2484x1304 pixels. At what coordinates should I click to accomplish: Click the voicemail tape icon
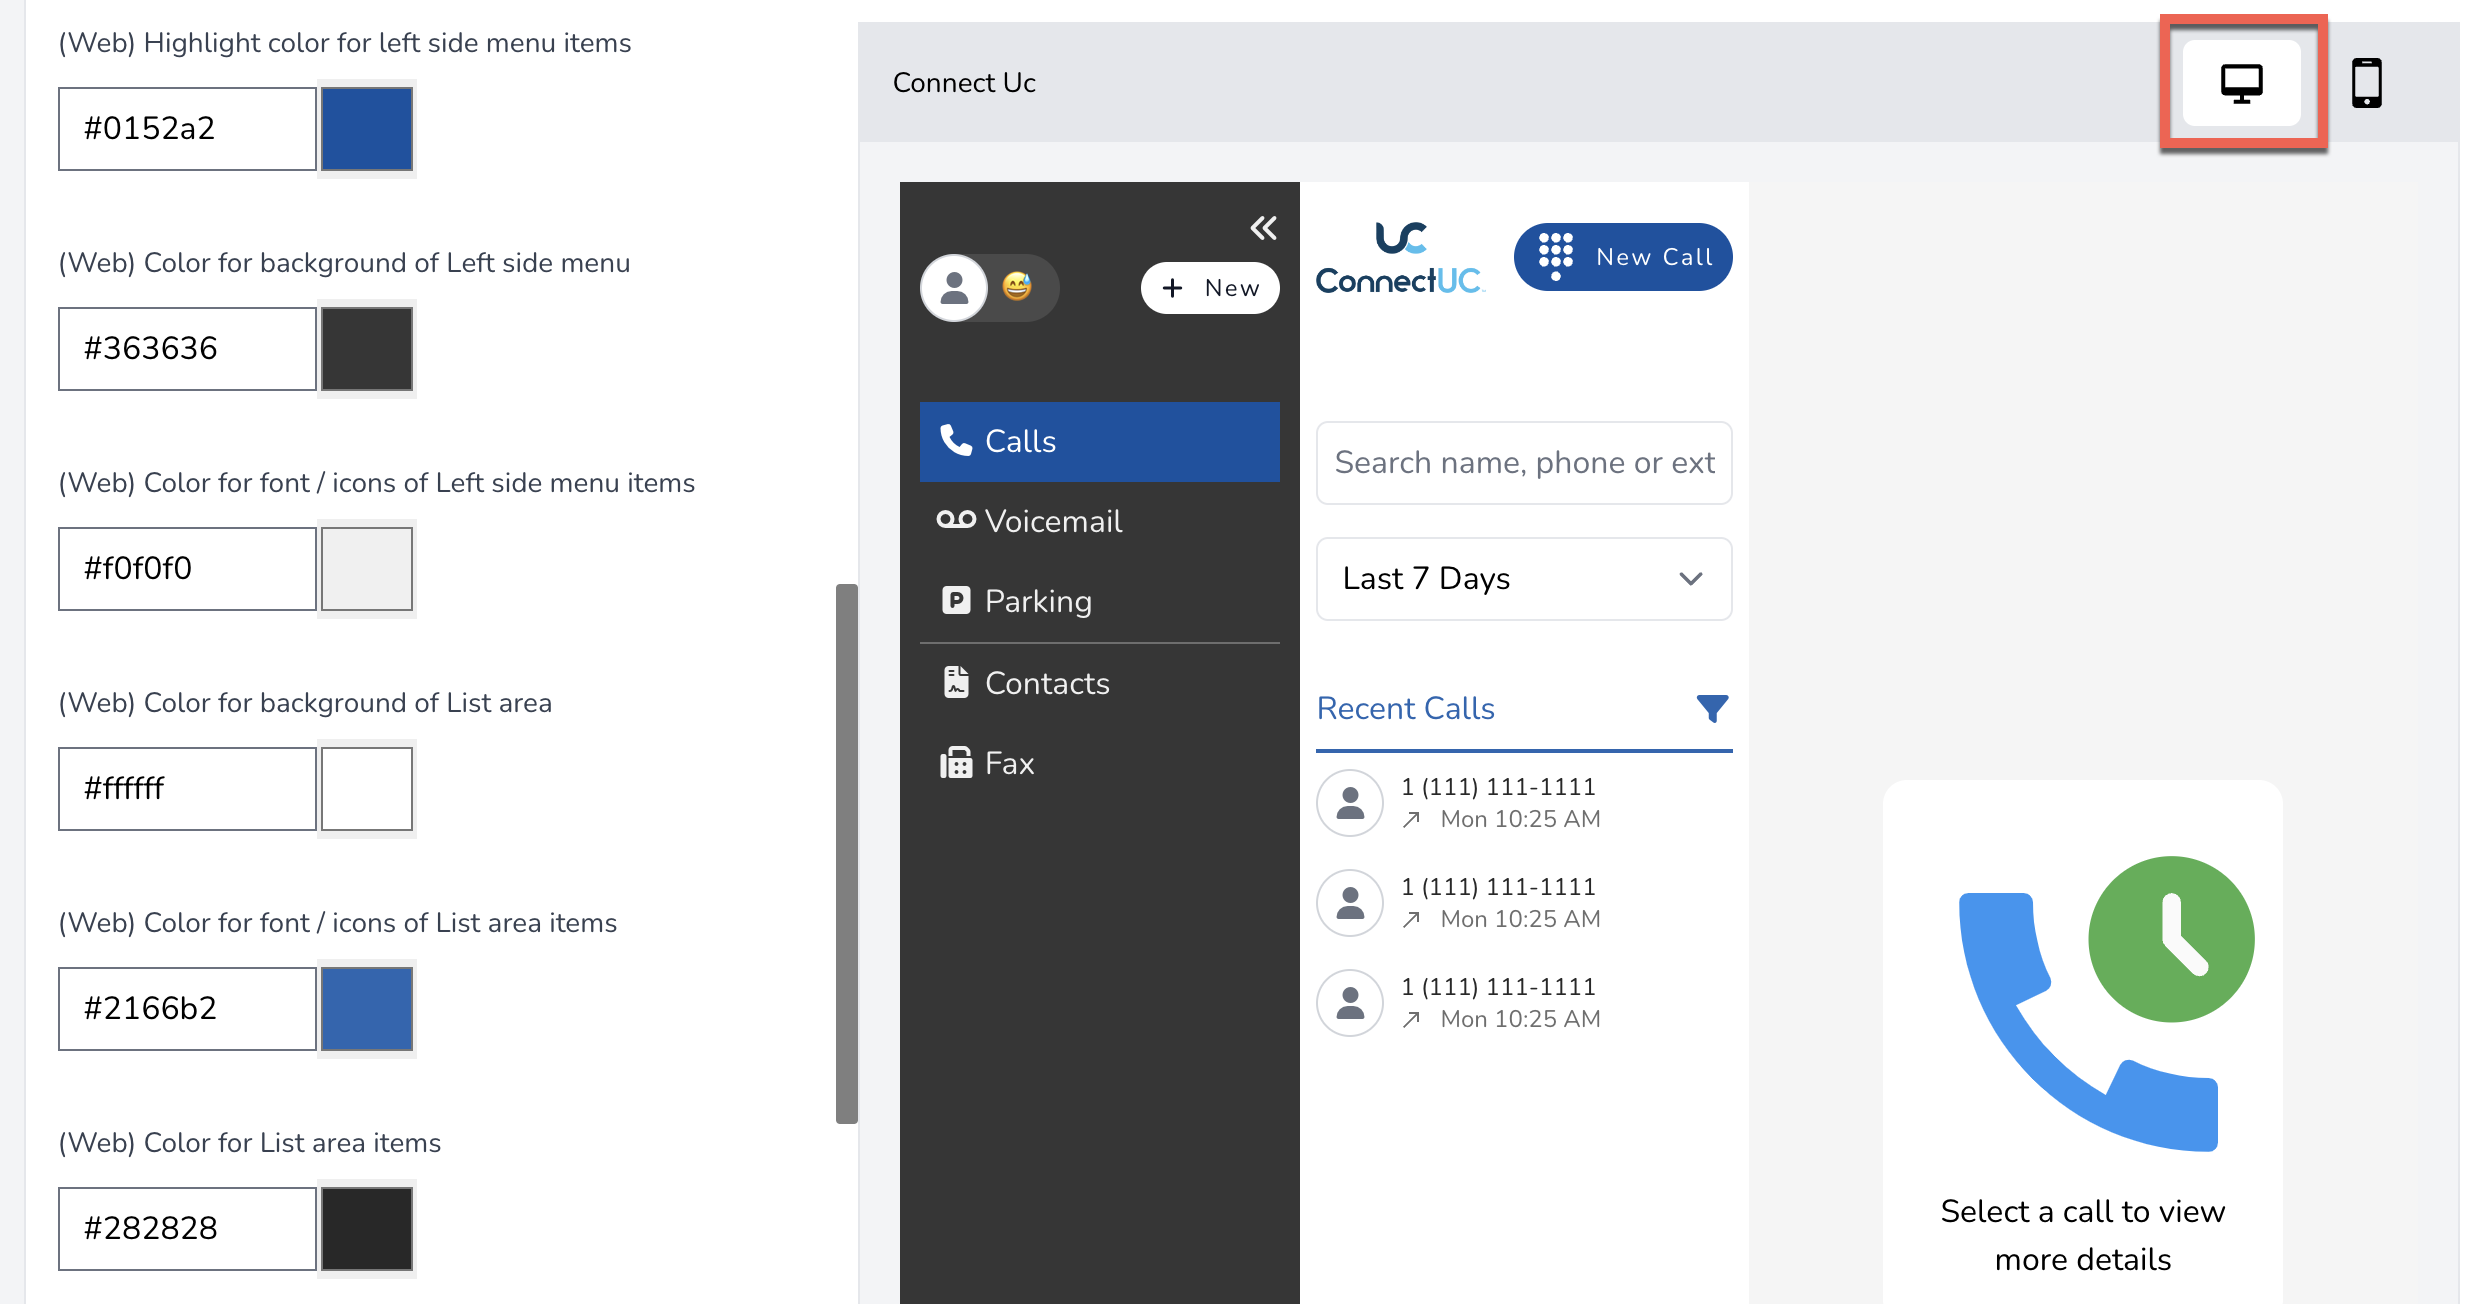956,520
